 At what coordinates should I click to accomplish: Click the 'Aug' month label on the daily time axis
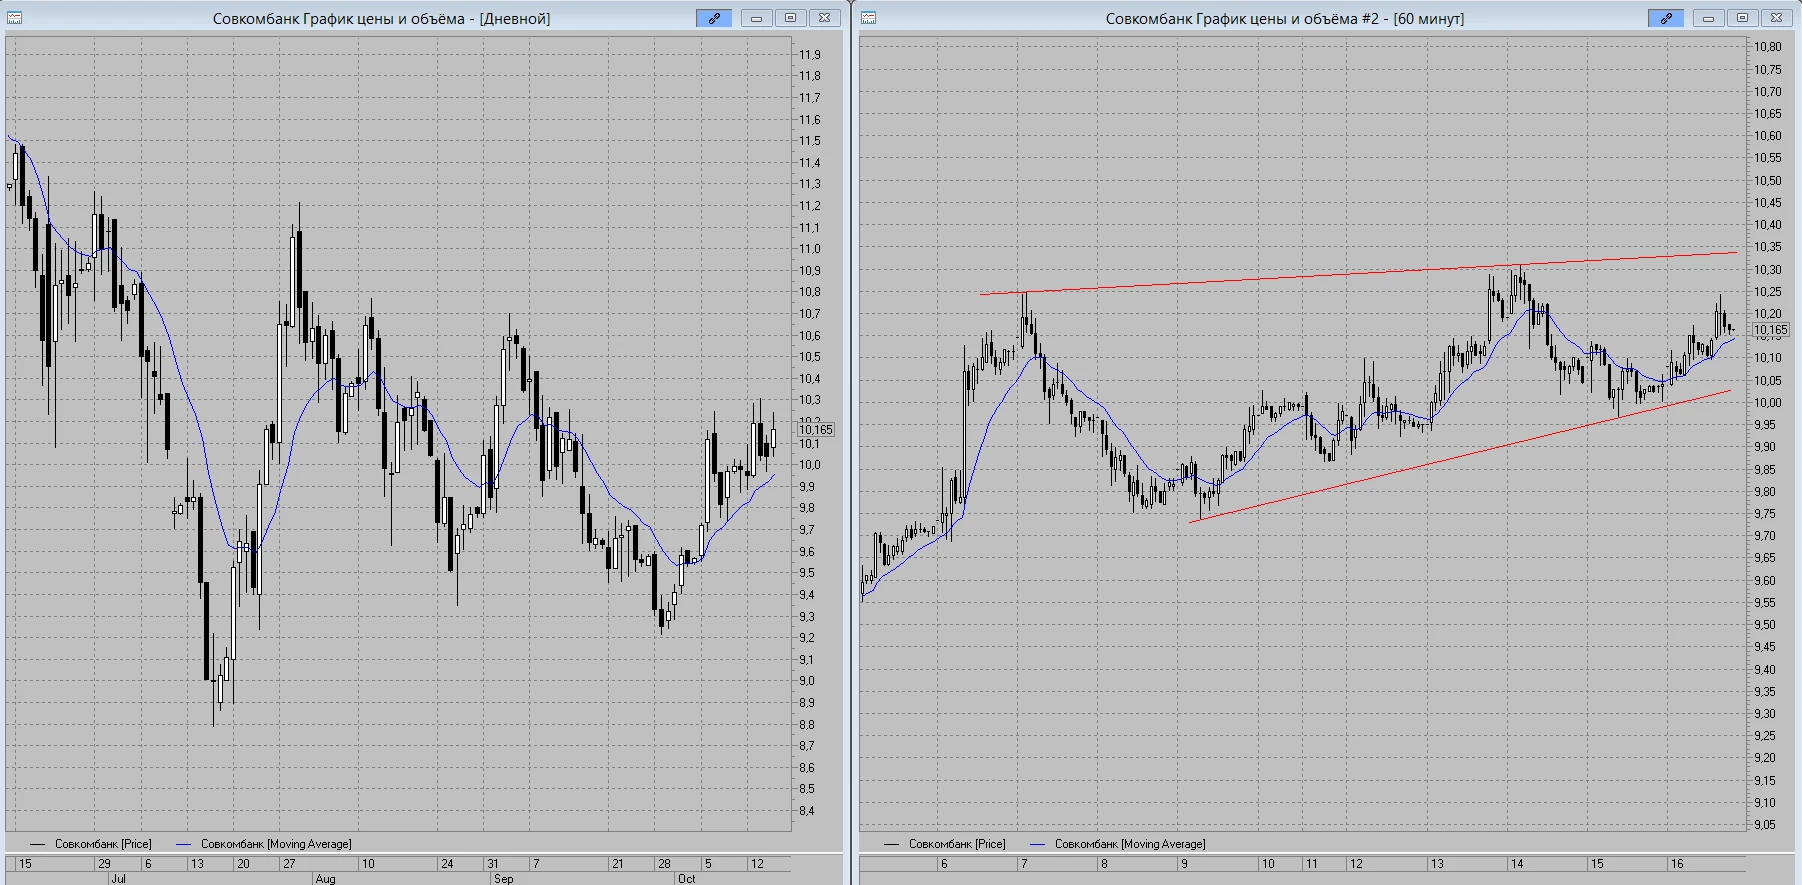[325, 879]
